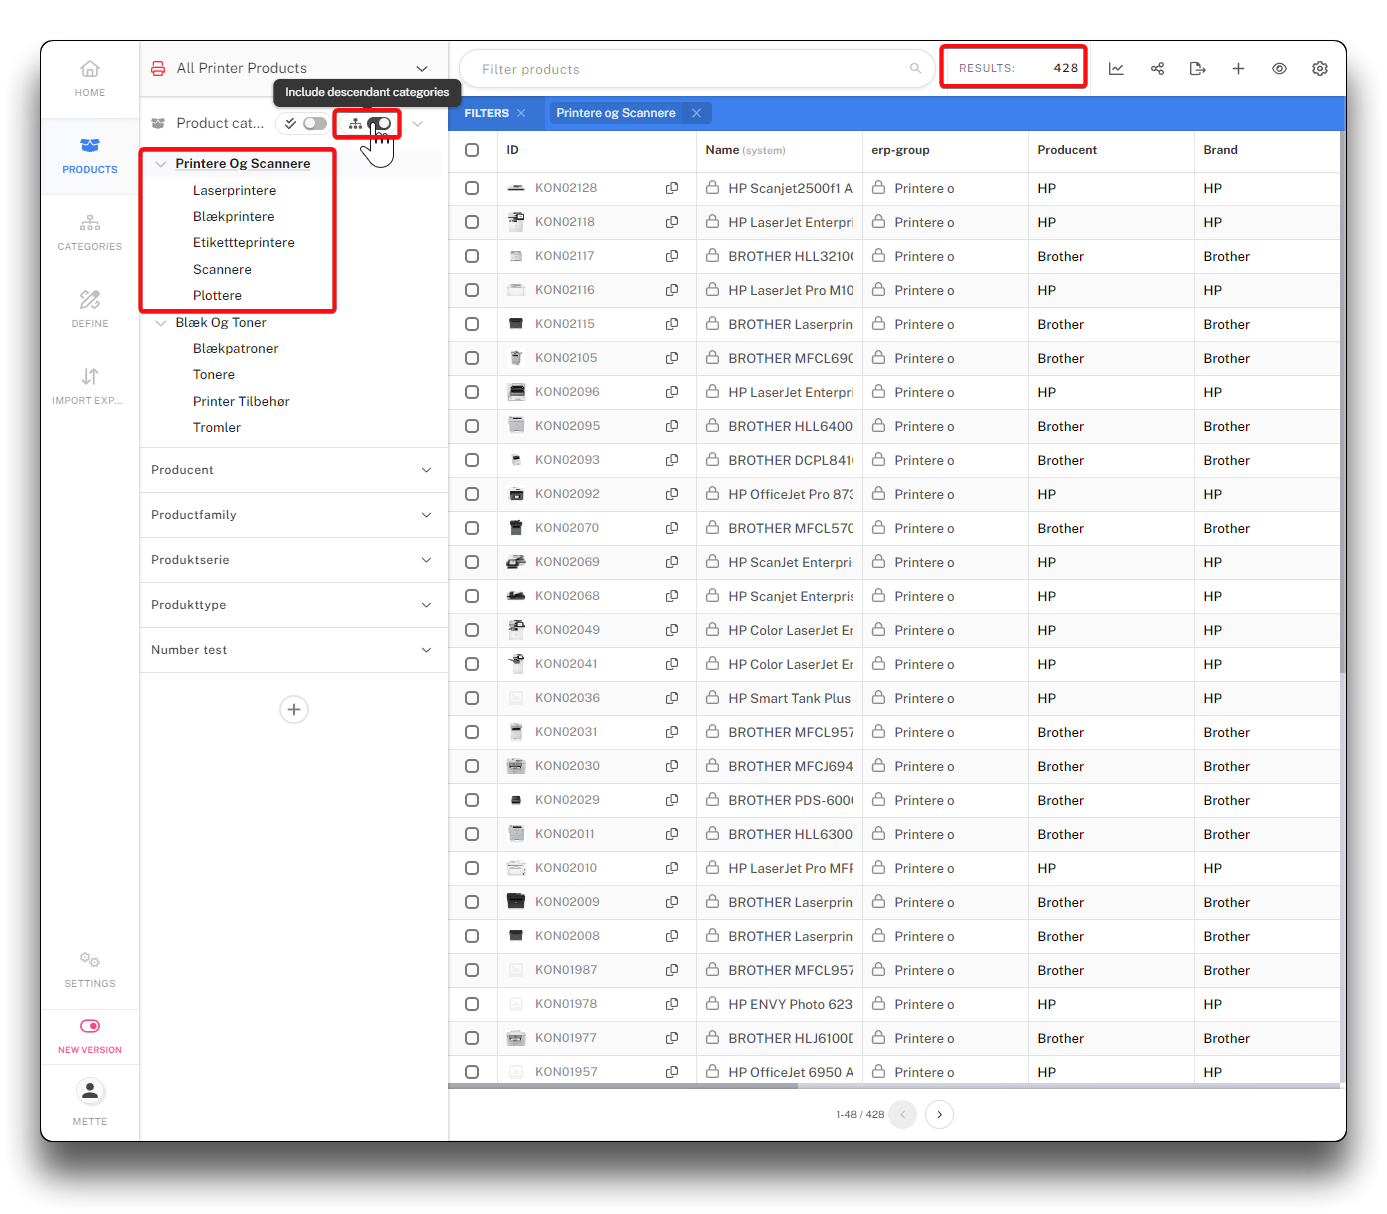
Task: Remove the Printere og Scannere filter chip
Action: [696, 113]
